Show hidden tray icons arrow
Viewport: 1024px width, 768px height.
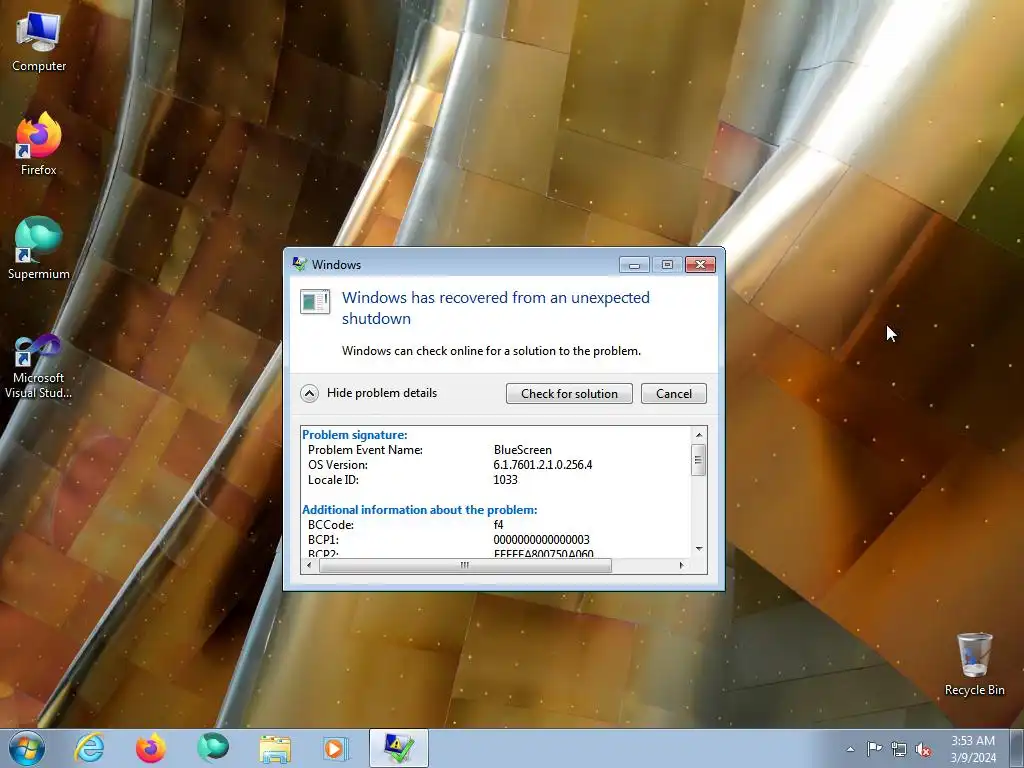point(850,749)
